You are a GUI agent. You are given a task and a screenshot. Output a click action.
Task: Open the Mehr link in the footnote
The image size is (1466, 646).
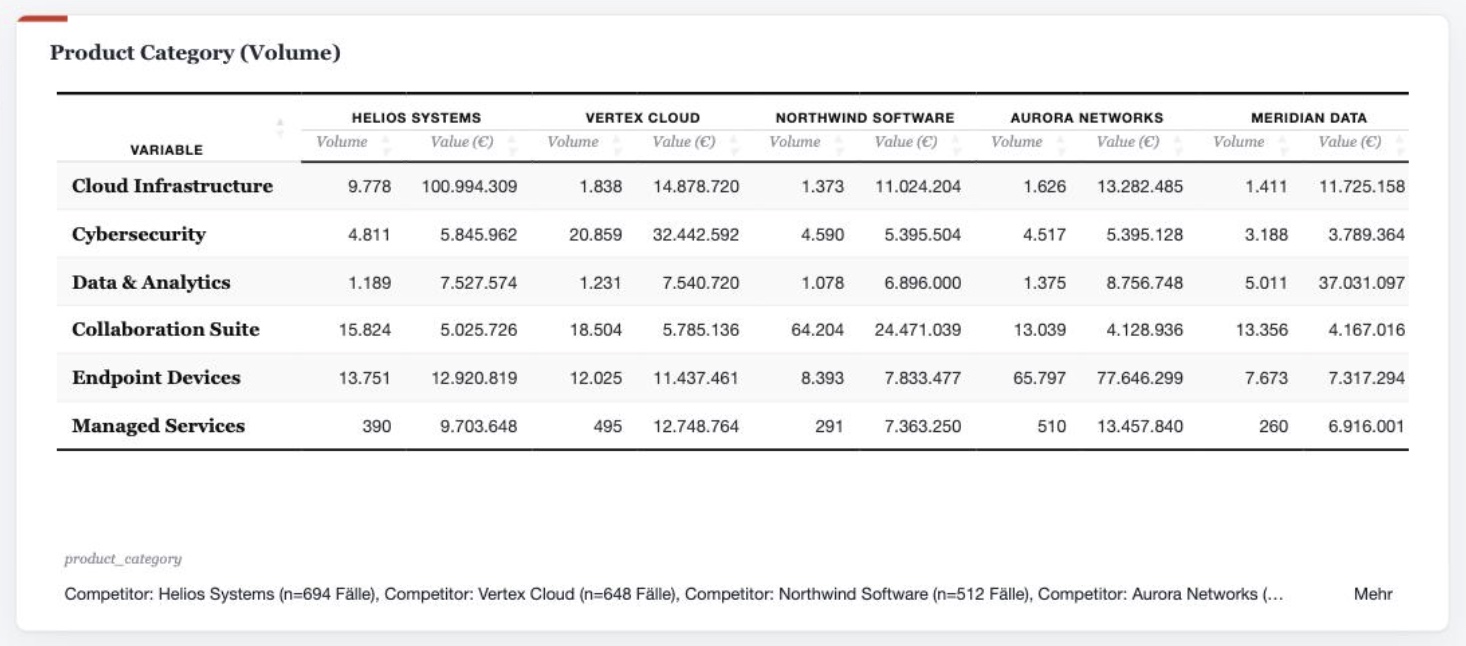pos(1373,594)
